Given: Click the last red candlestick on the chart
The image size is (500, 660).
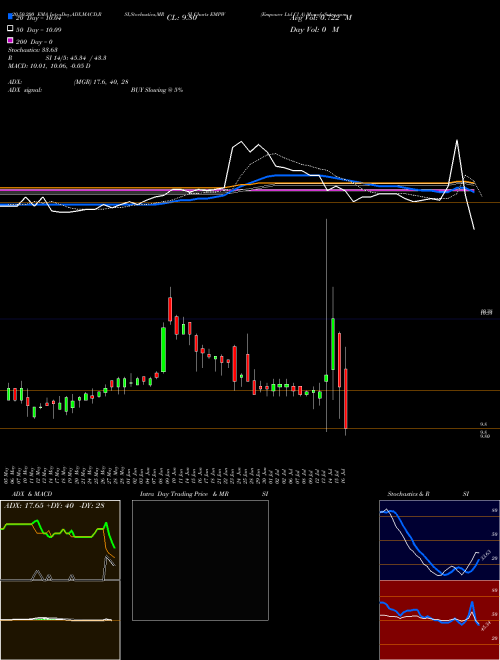Looking at the screenshot, I should click(346, 398).
